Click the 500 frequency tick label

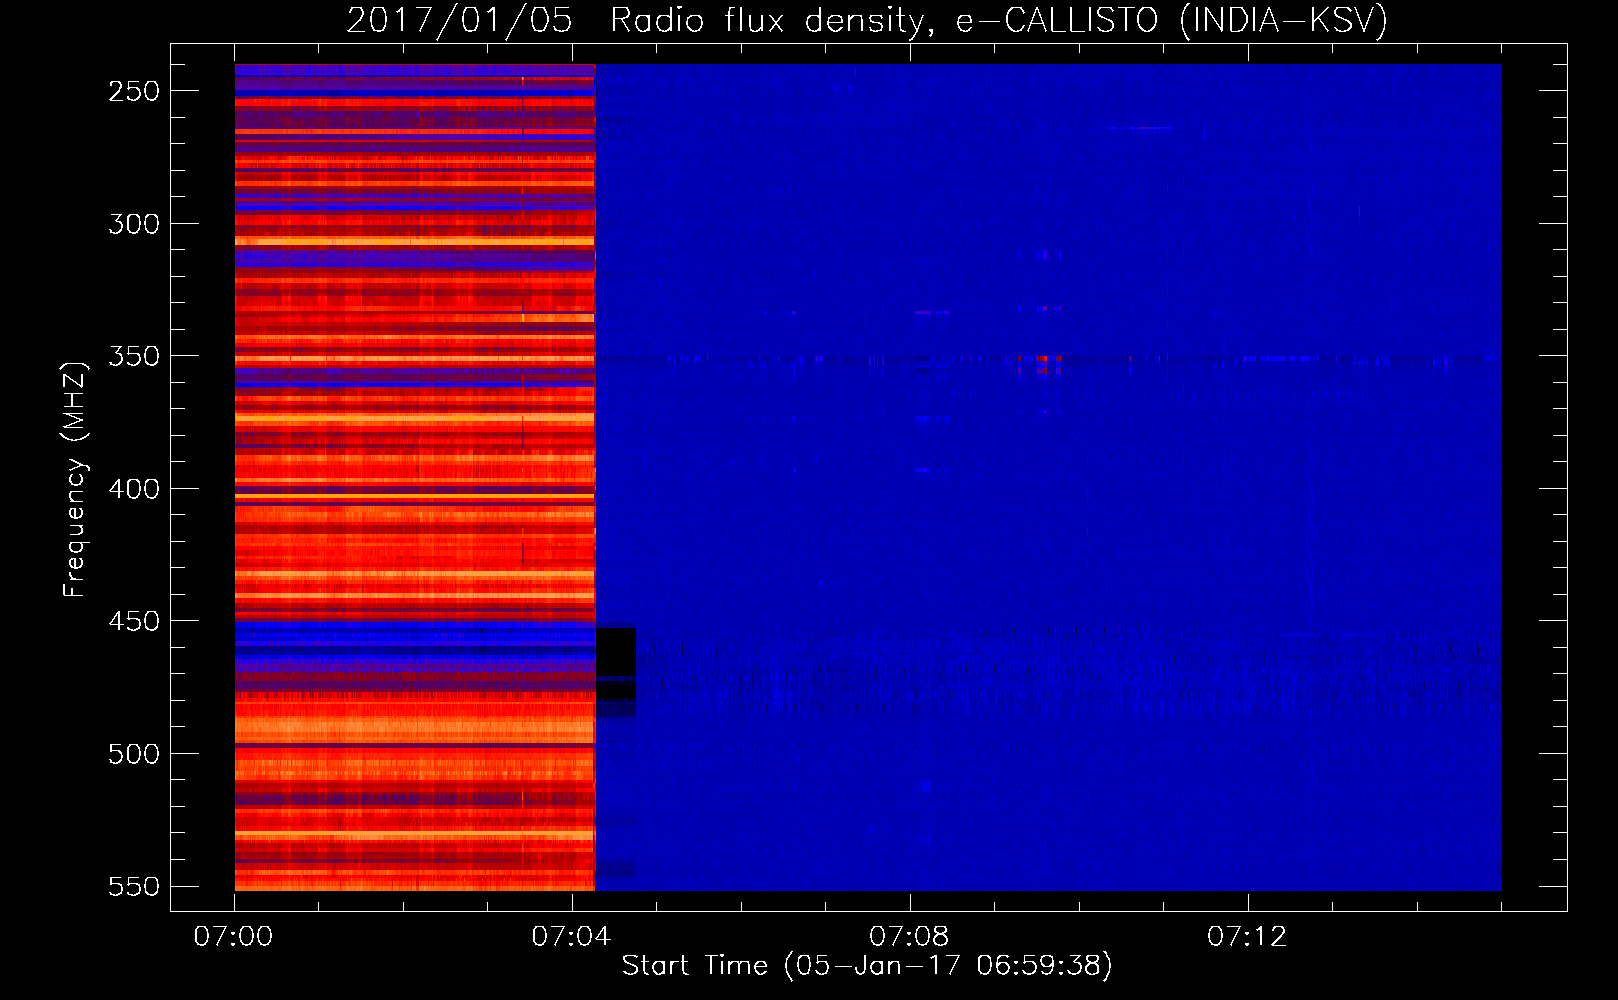(134, 754)
